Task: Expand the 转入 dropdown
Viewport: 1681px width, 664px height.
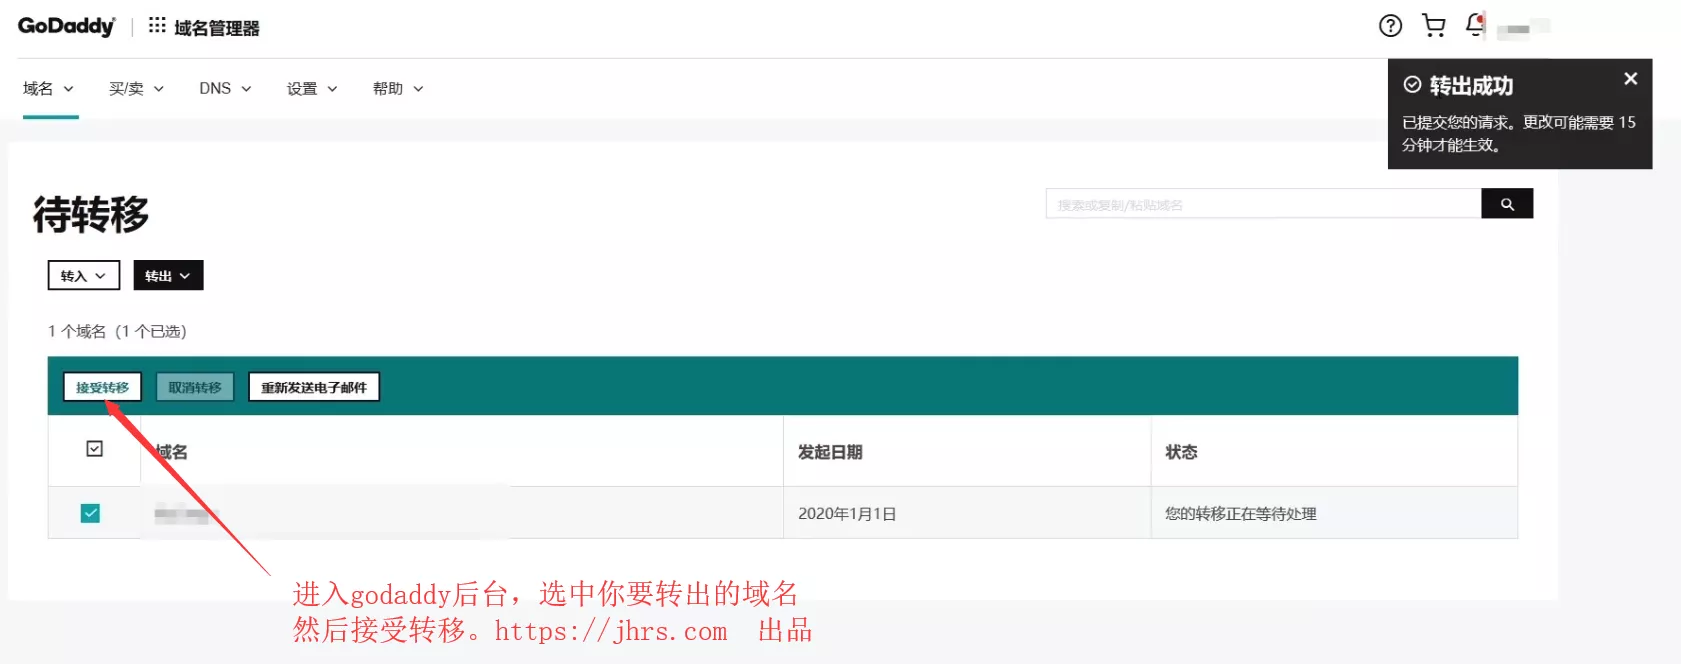Action: (84, 275)
